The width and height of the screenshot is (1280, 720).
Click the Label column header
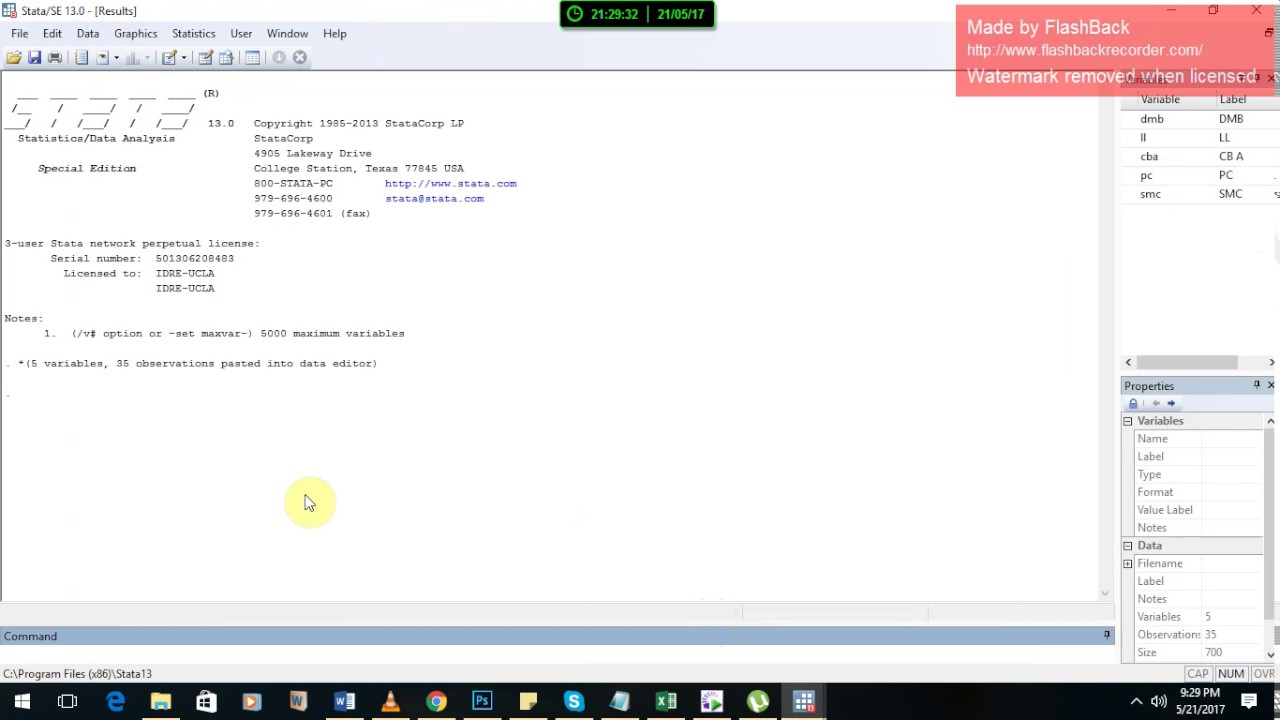coord(1233,99)
